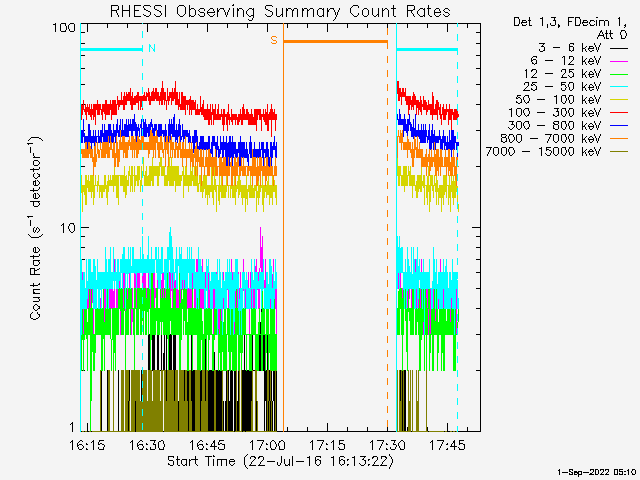The width and height of the screenshot is (640, 480).
Task: Select the '7000 - 15000 keV' legend label
Action: tap(543, 152)
